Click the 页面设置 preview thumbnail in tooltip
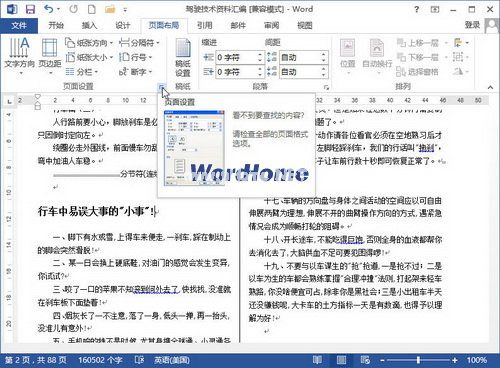Viewport: 500px width, 368px height. point(194,148)
